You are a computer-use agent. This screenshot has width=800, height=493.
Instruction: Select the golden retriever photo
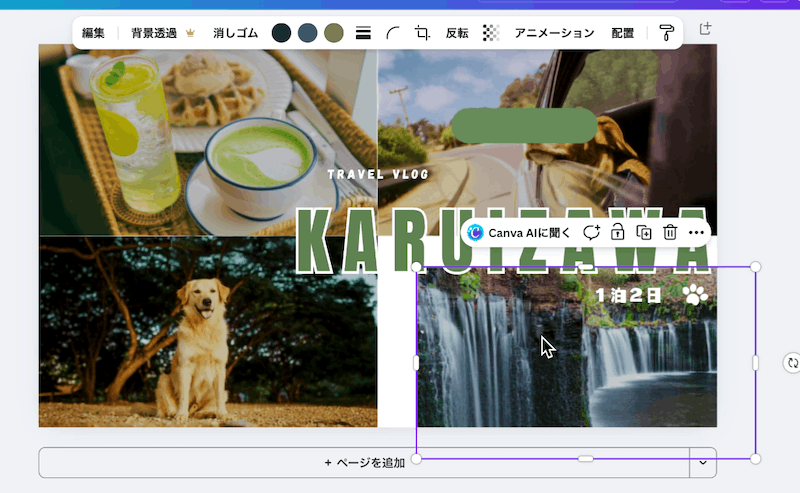point(208,332)
